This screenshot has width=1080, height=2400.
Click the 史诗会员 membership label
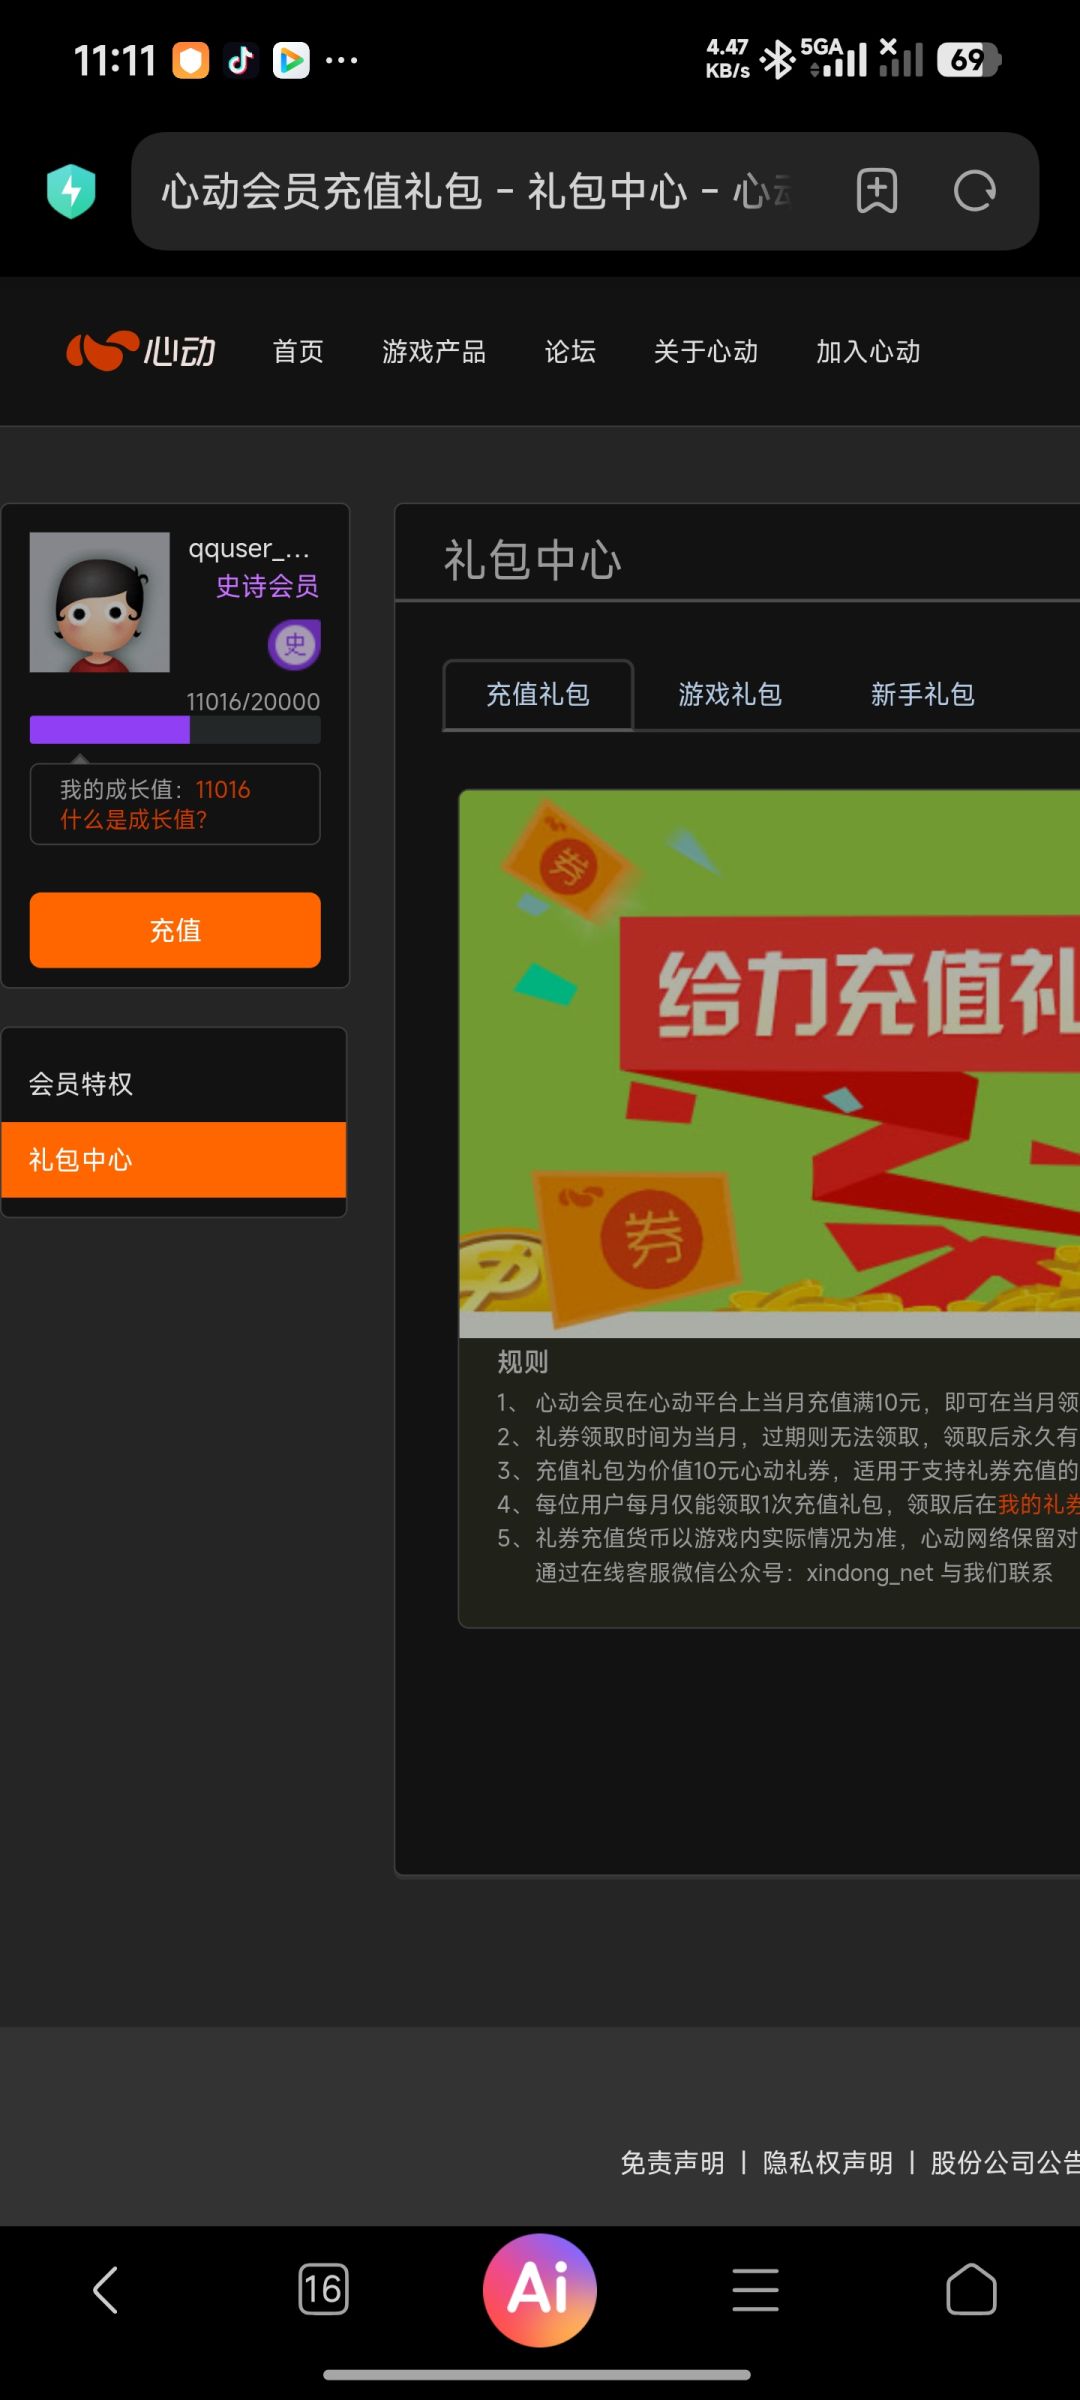(x=268, y=586)
